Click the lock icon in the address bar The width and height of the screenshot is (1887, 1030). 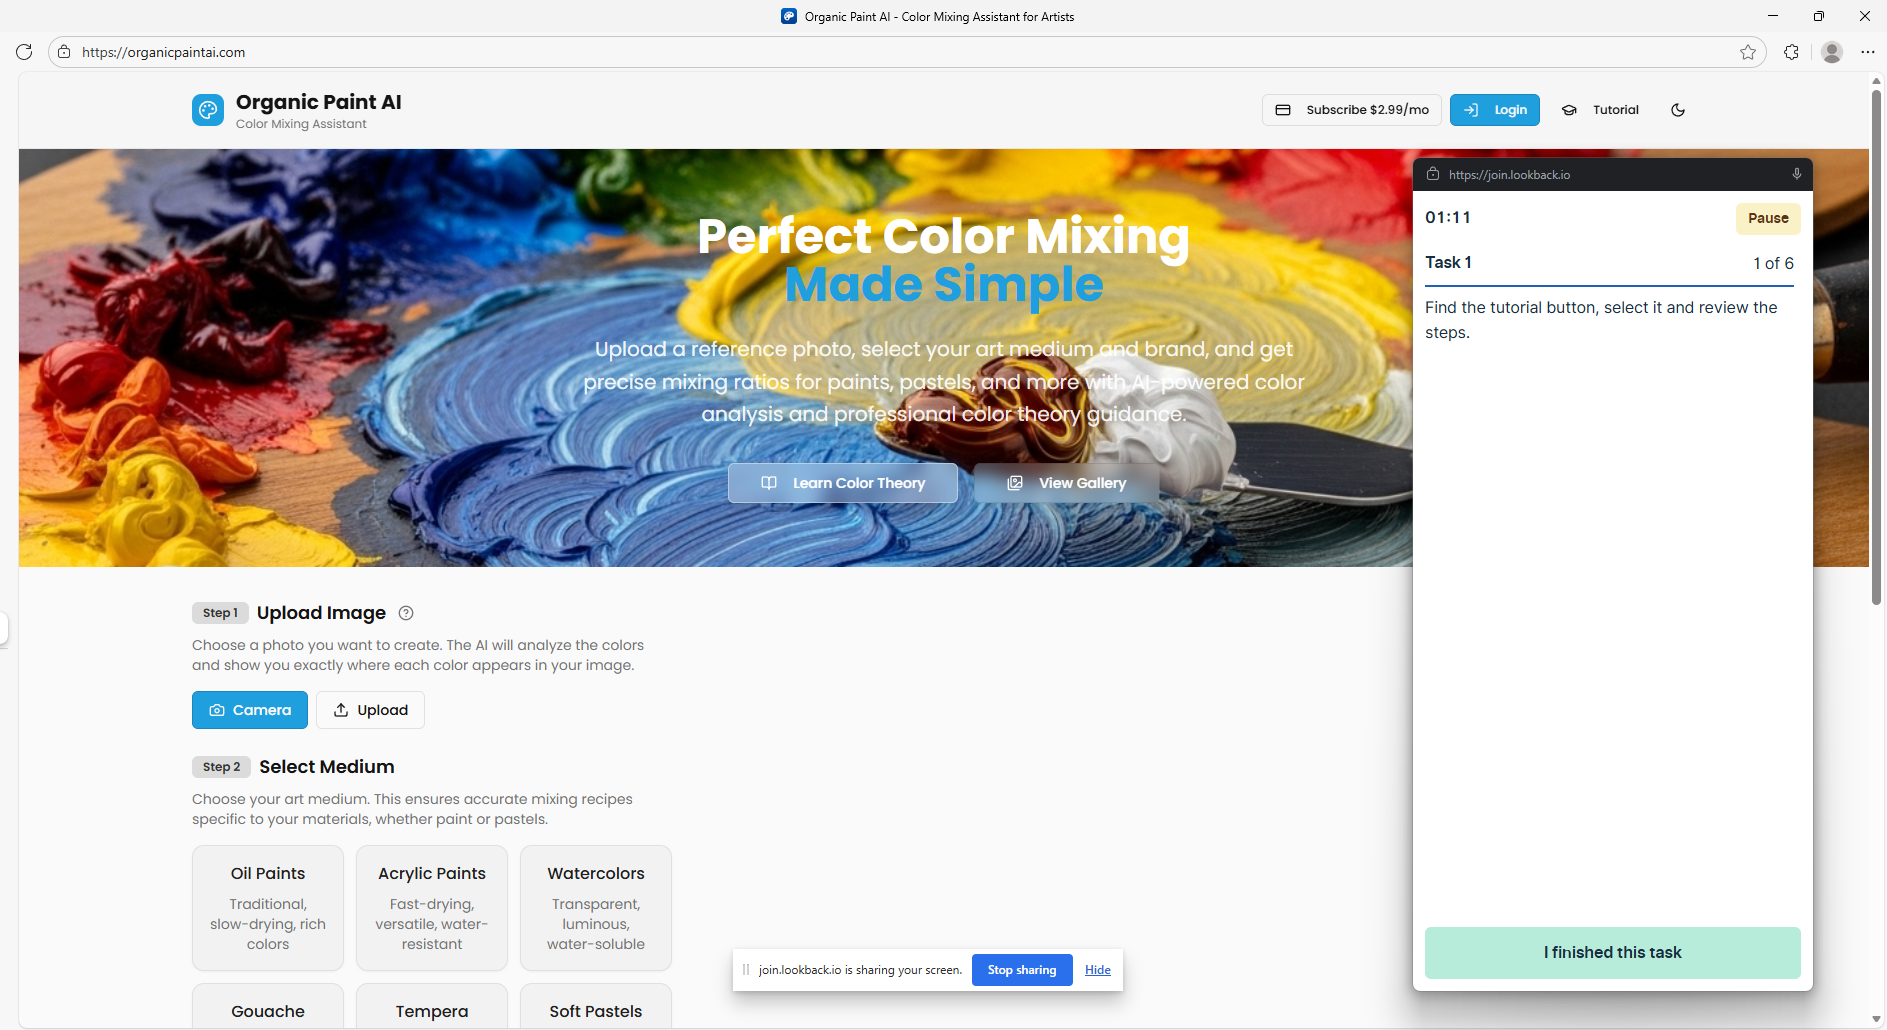coord(63,51)
